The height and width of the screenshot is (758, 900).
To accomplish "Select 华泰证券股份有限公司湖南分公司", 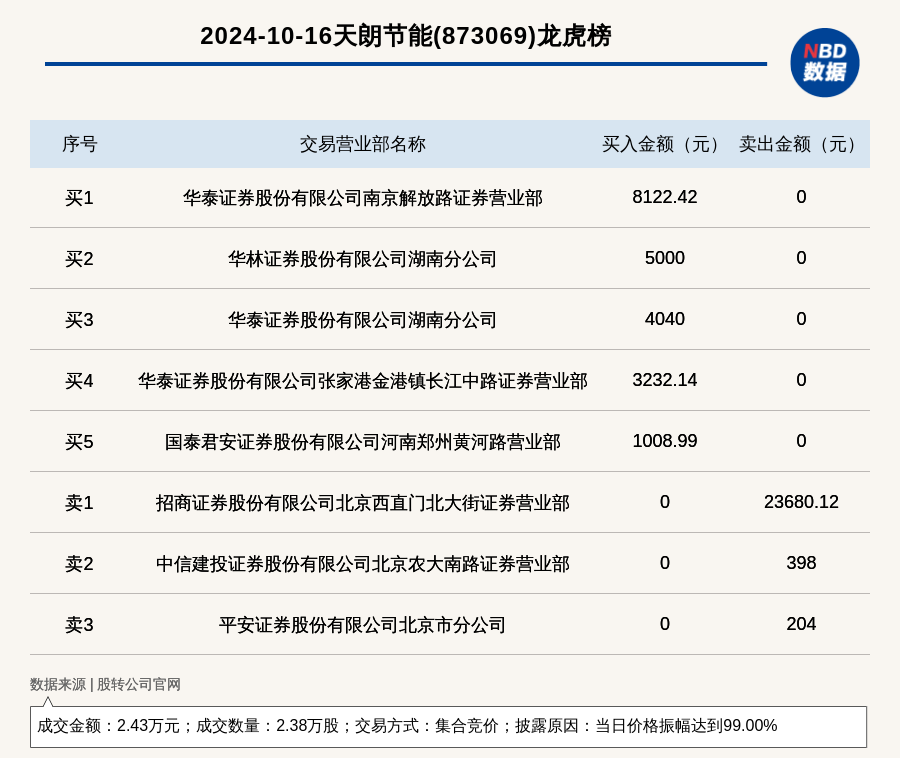I will pos(363,320).
